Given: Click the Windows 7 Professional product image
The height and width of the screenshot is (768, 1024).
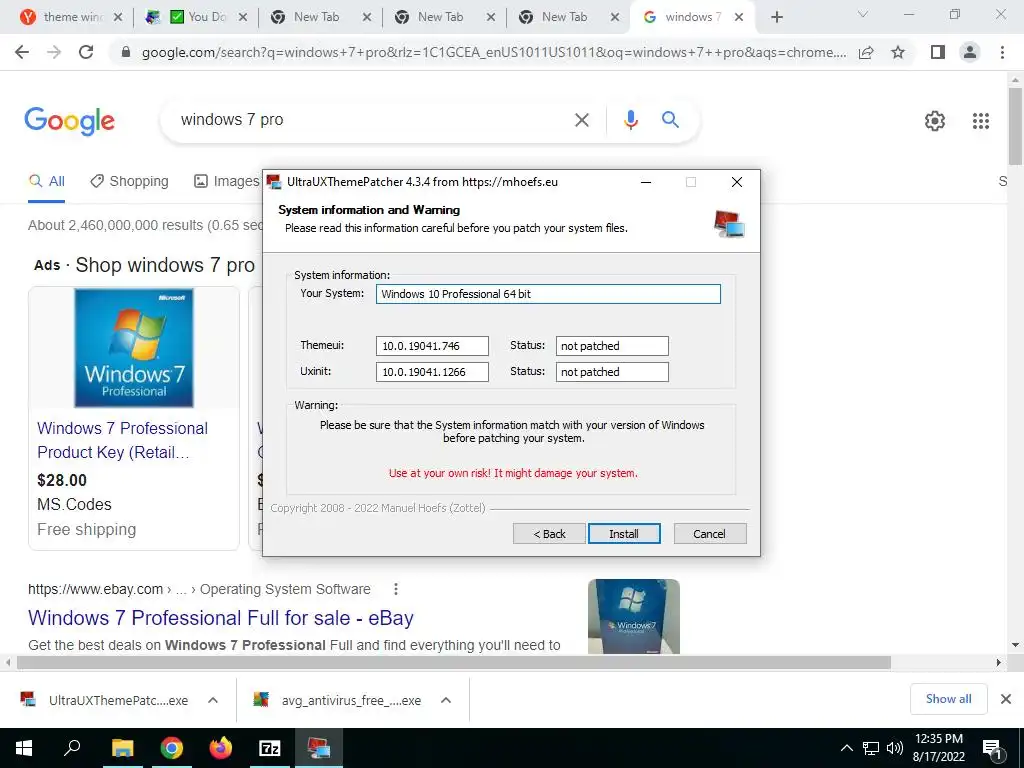Looking at the screenshot, I should pos(134,348).
